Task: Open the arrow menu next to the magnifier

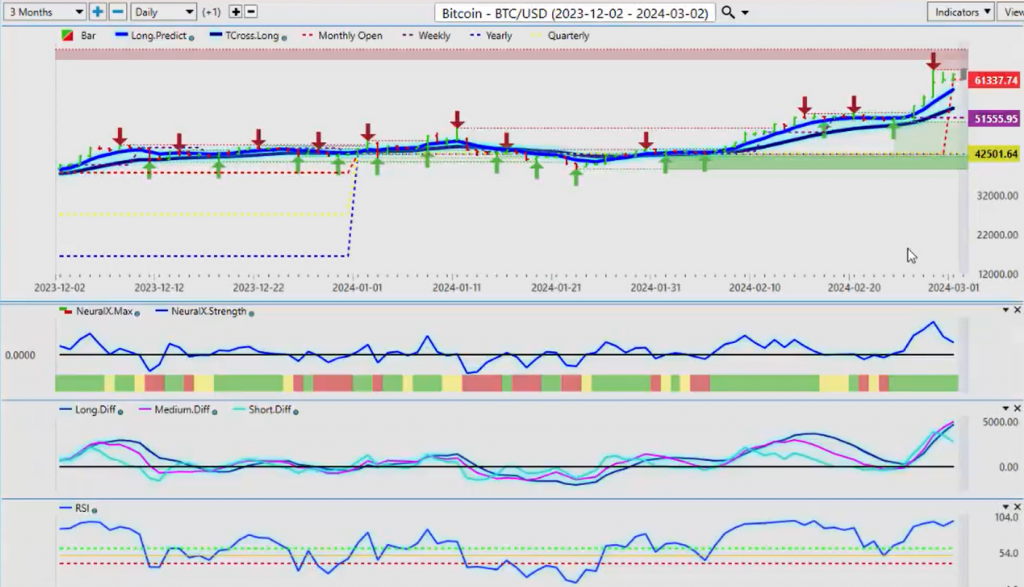Action: point(745,13)
